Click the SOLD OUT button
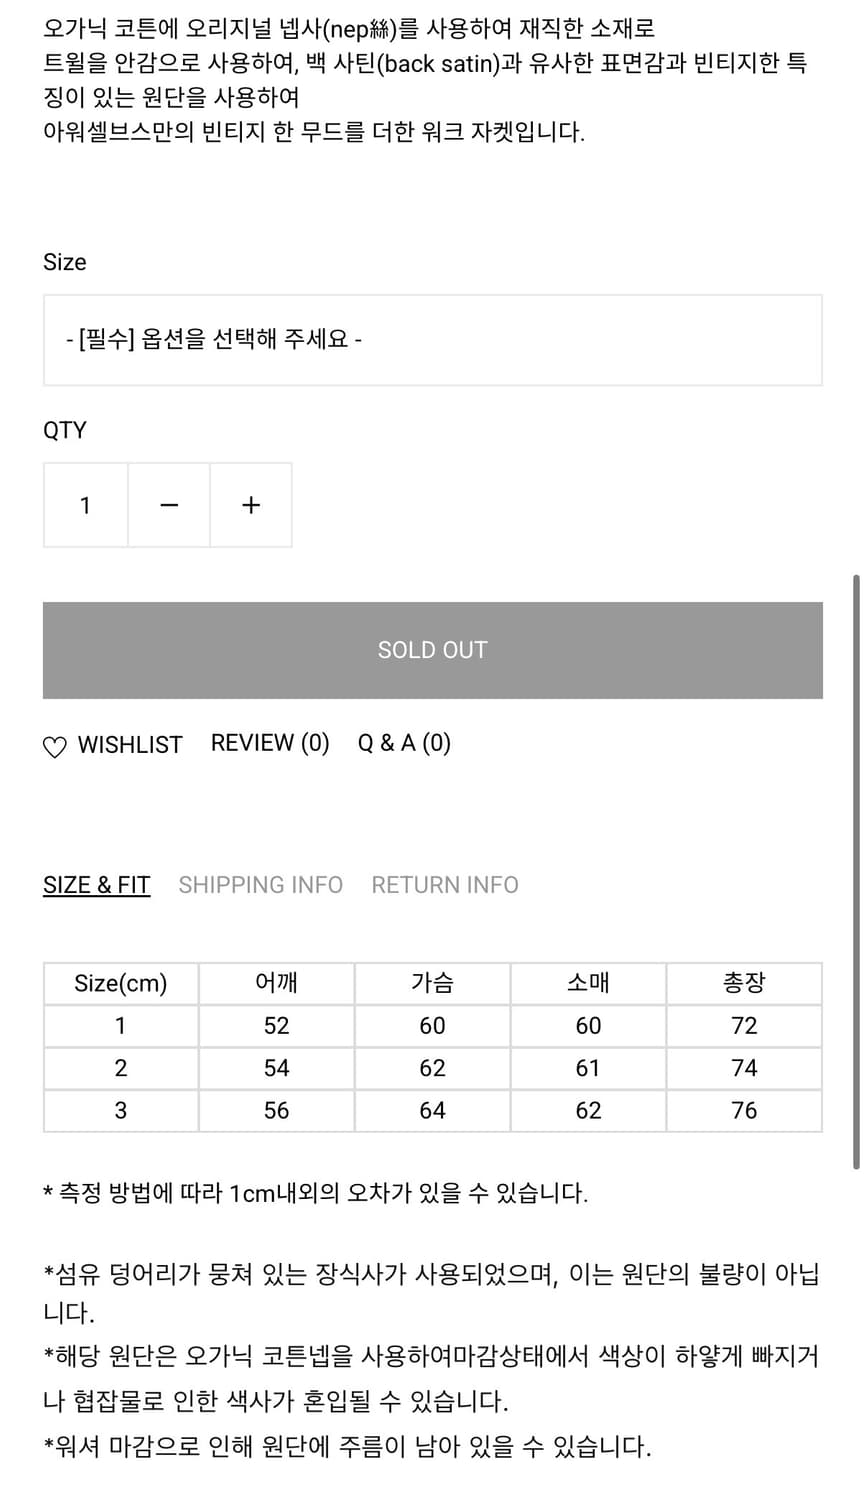 pyautogui.click(x=432, y=649)
